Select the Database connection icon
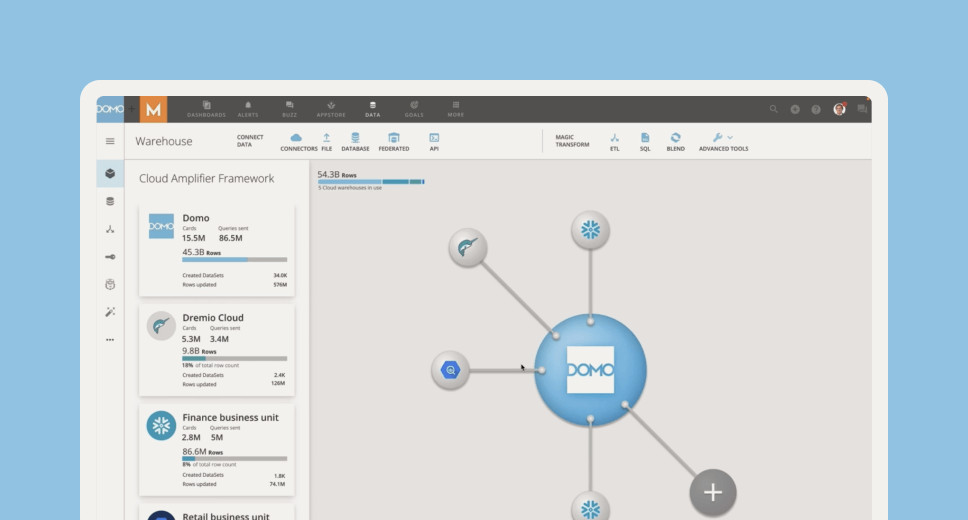Image resolution: width=968 pixels, height=520 pixels. [x=355, y=138]
